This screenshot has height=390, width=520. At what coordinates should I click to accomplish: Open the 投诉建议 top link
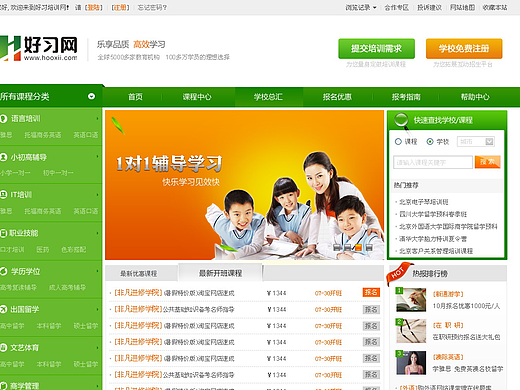[429, 7]
